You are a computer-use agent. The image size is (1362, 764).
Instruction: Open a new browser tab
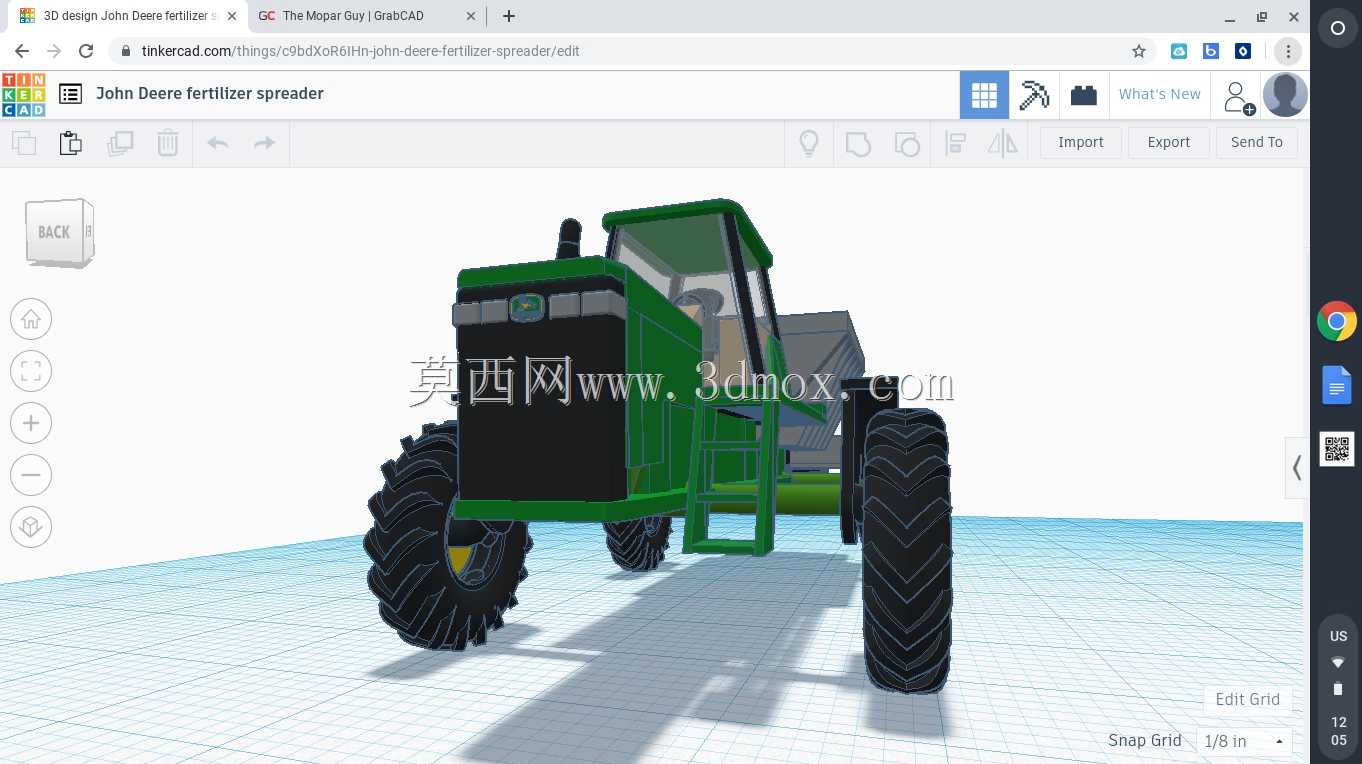pyautogui.click(x=509, y=16)
